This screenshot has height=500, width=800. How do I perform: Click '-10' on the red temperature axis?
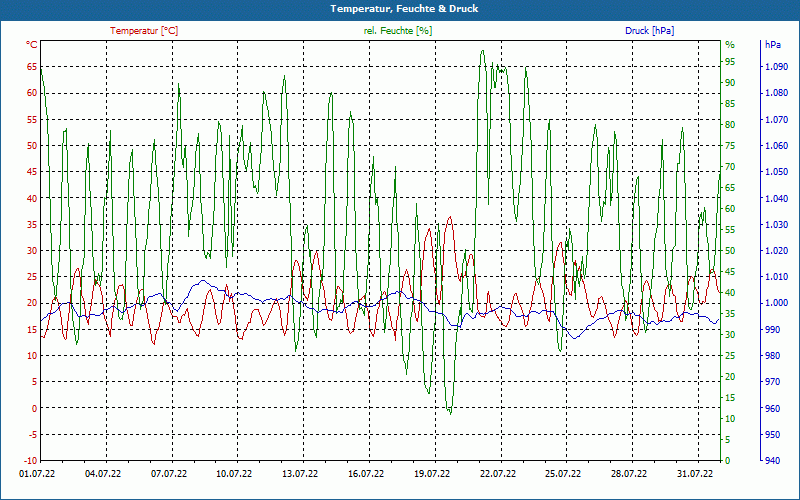pos(31,461)
